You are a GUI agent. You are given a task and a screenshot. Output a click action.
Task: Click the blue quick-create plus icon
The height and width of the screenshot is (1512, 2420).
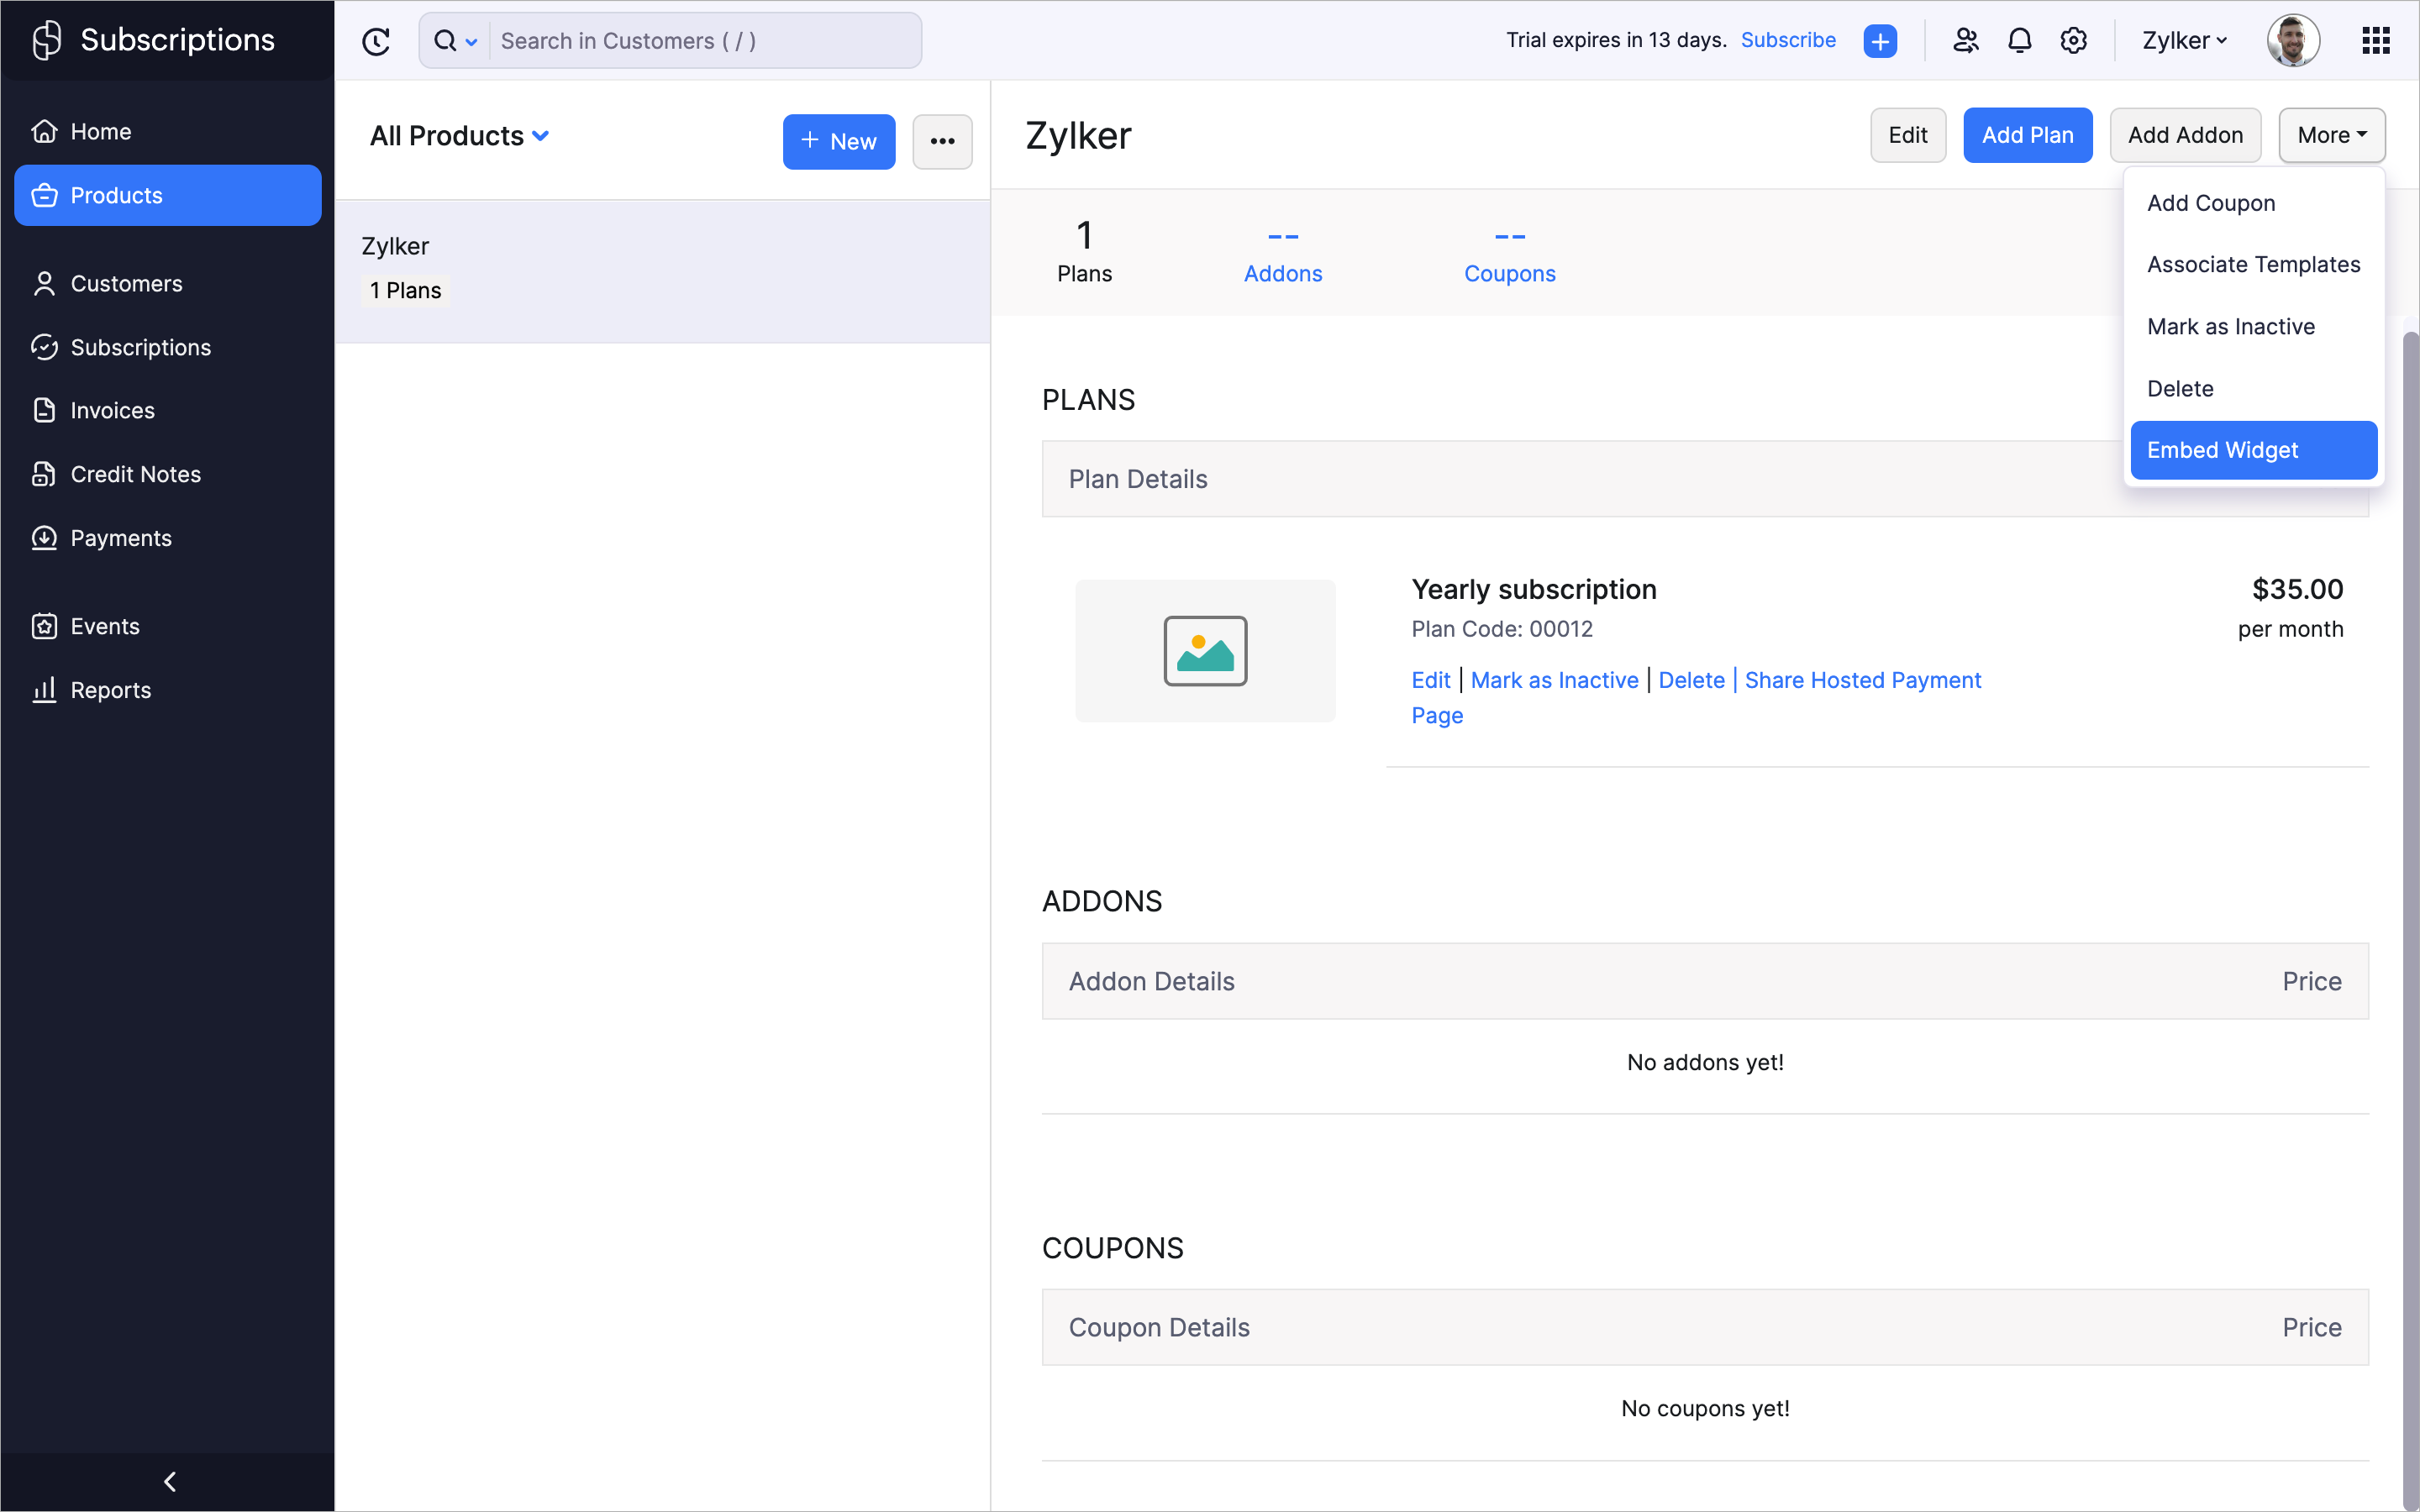[x=1880, y=41]
